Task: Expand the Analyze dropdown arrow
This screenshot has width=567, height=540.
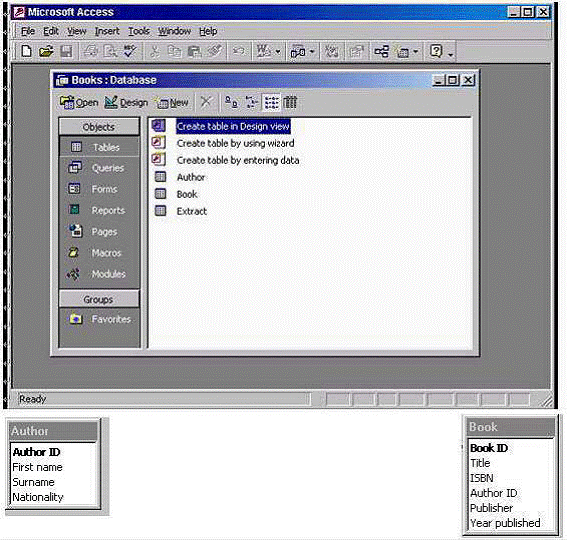Action: [x=312, y=52]
